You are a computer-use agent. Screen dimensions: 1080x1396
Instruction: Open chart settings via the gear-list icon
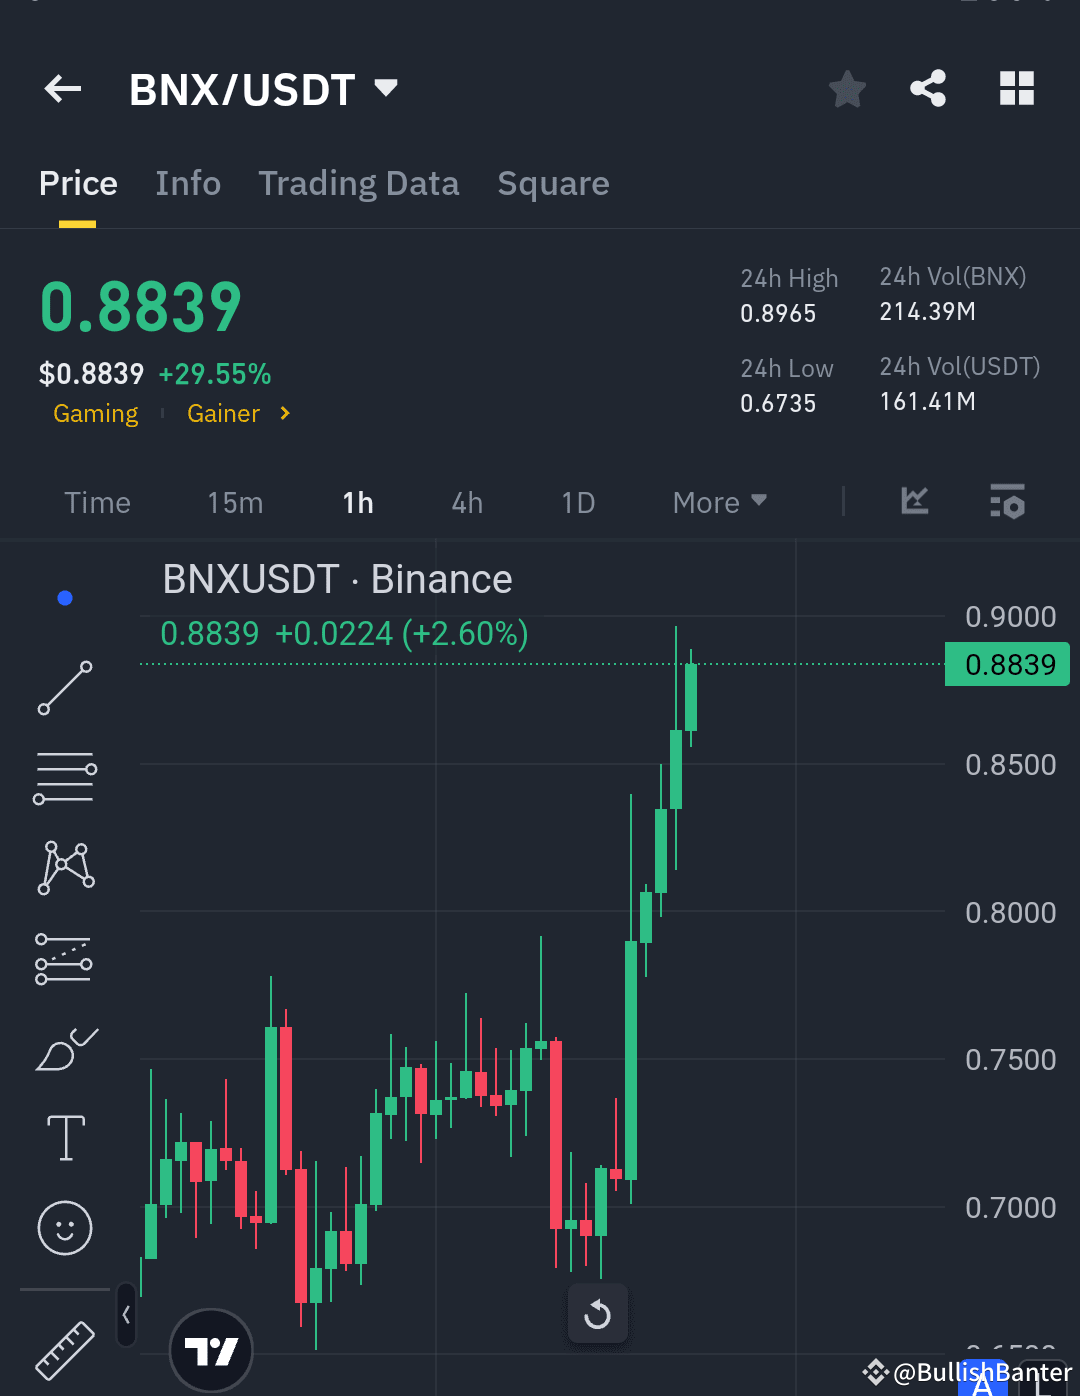coord(1007,502)
